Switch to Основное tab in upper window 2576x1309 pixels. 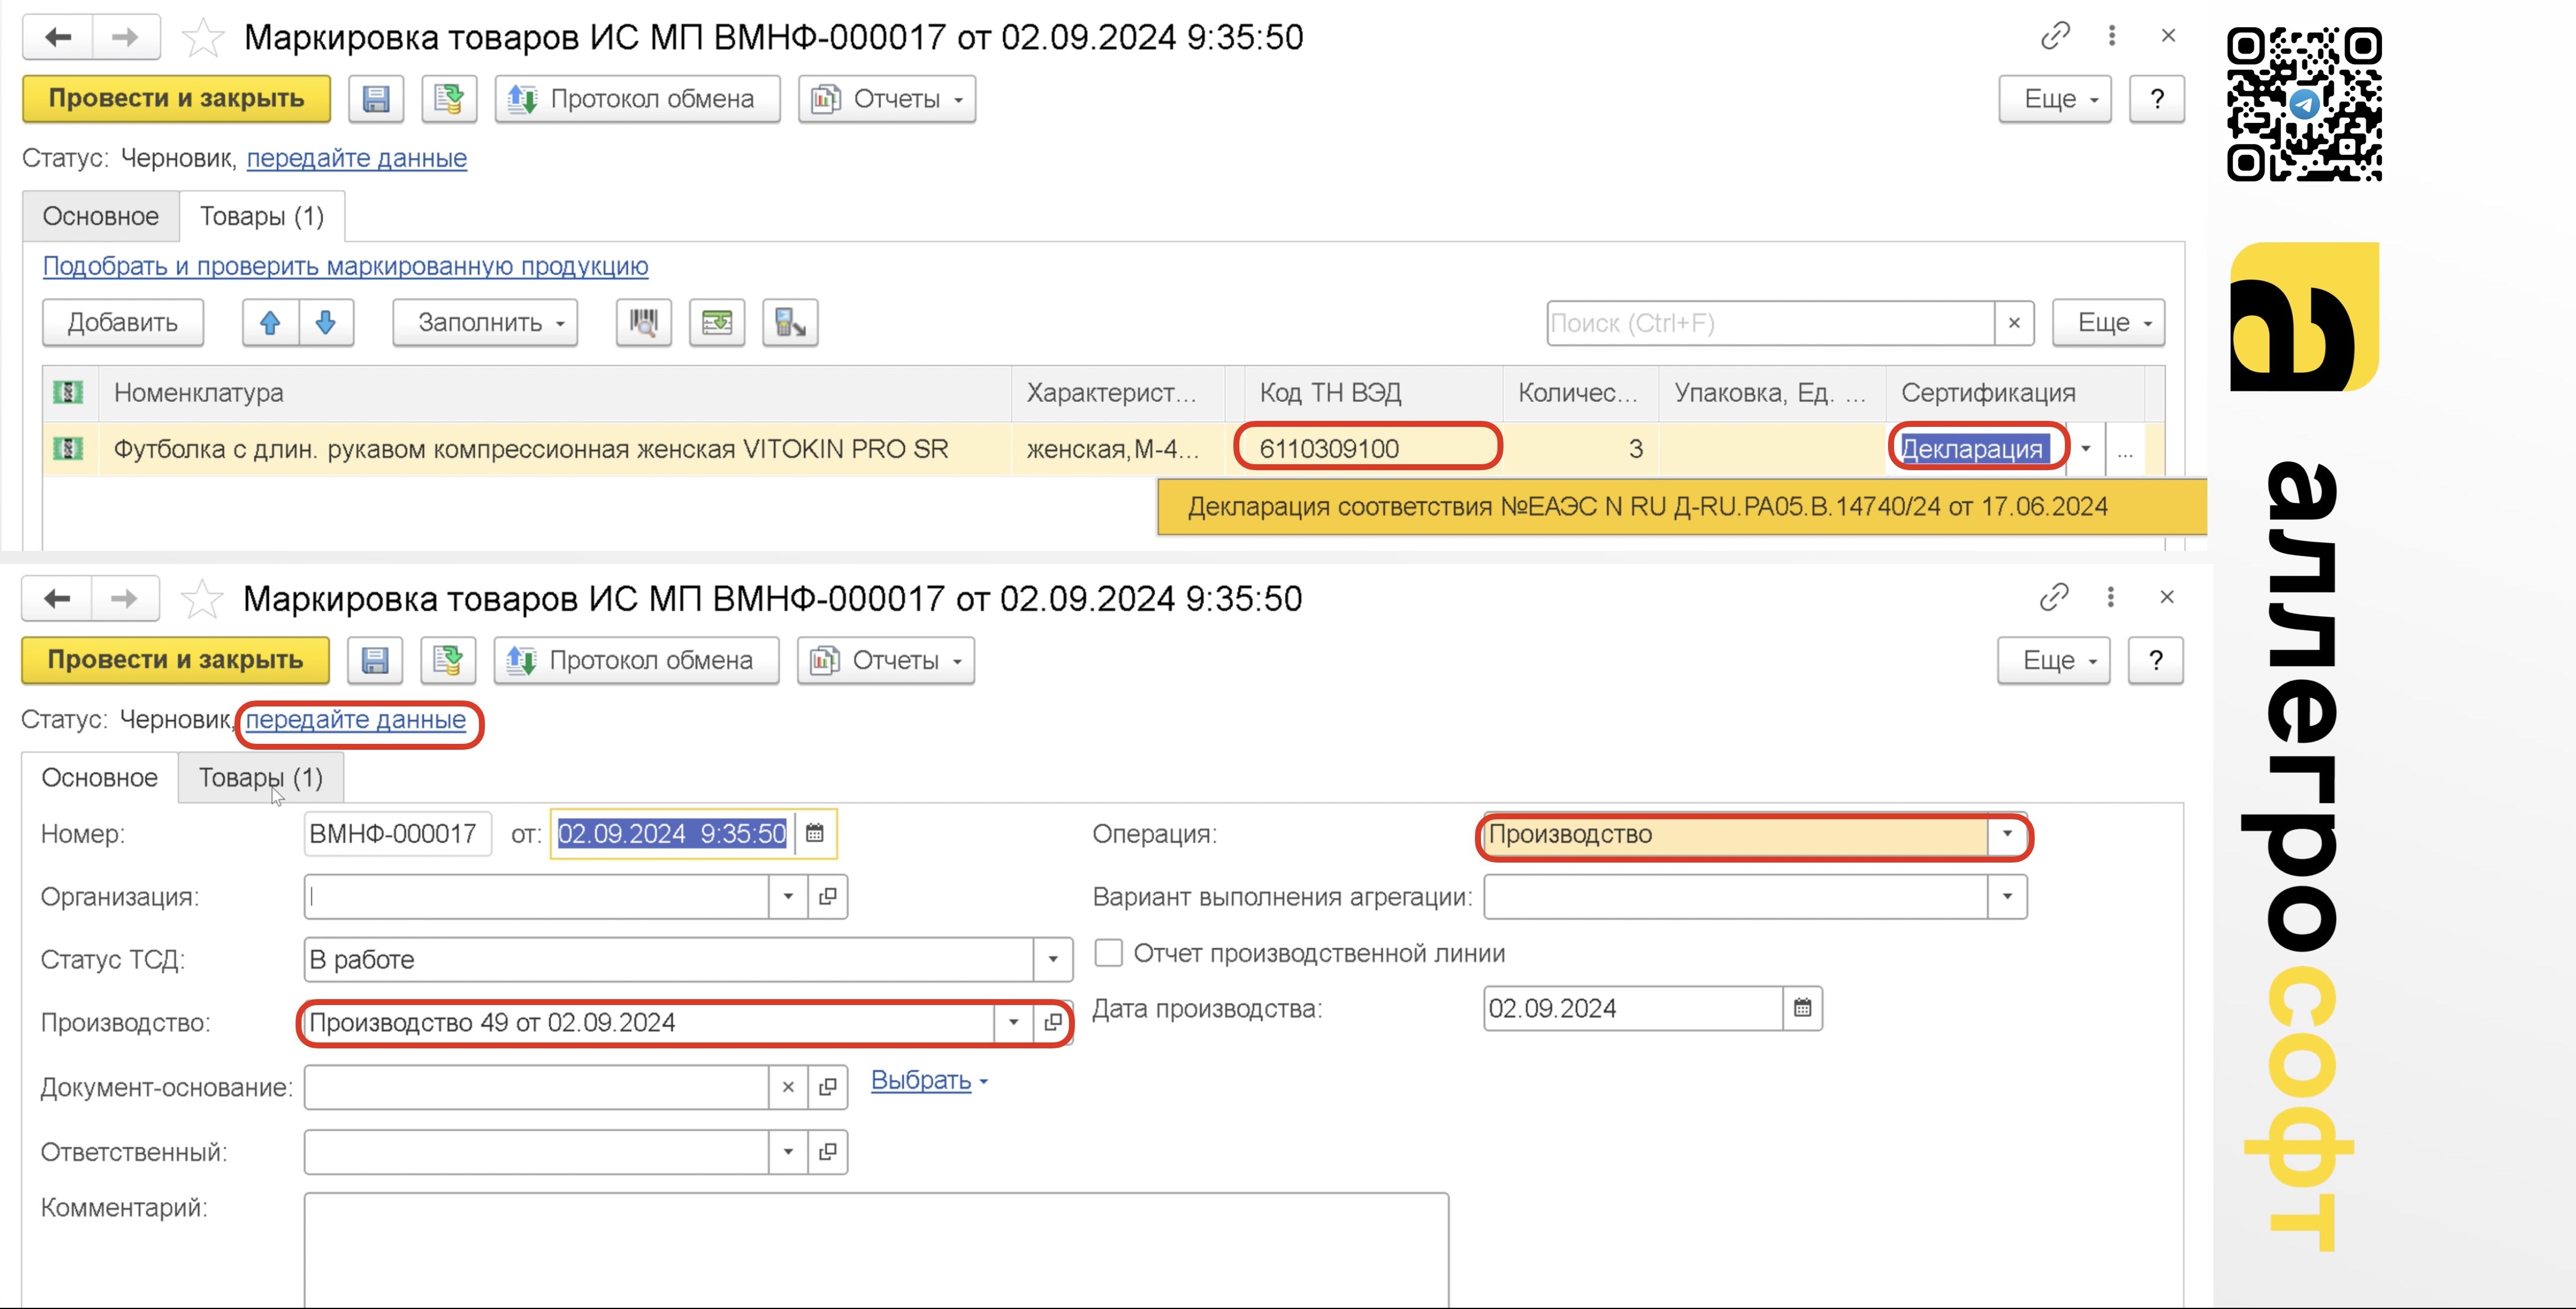[x=100, y=216]
